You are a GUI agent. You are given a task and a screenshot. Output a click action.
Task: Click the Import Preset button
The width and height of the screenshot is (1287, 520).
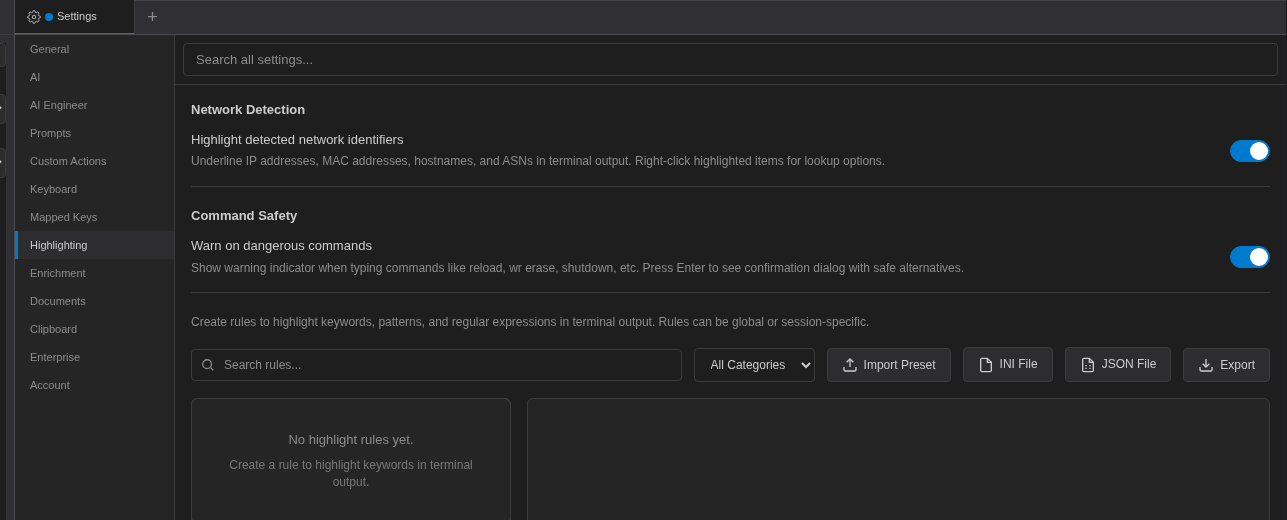[888, 365]
